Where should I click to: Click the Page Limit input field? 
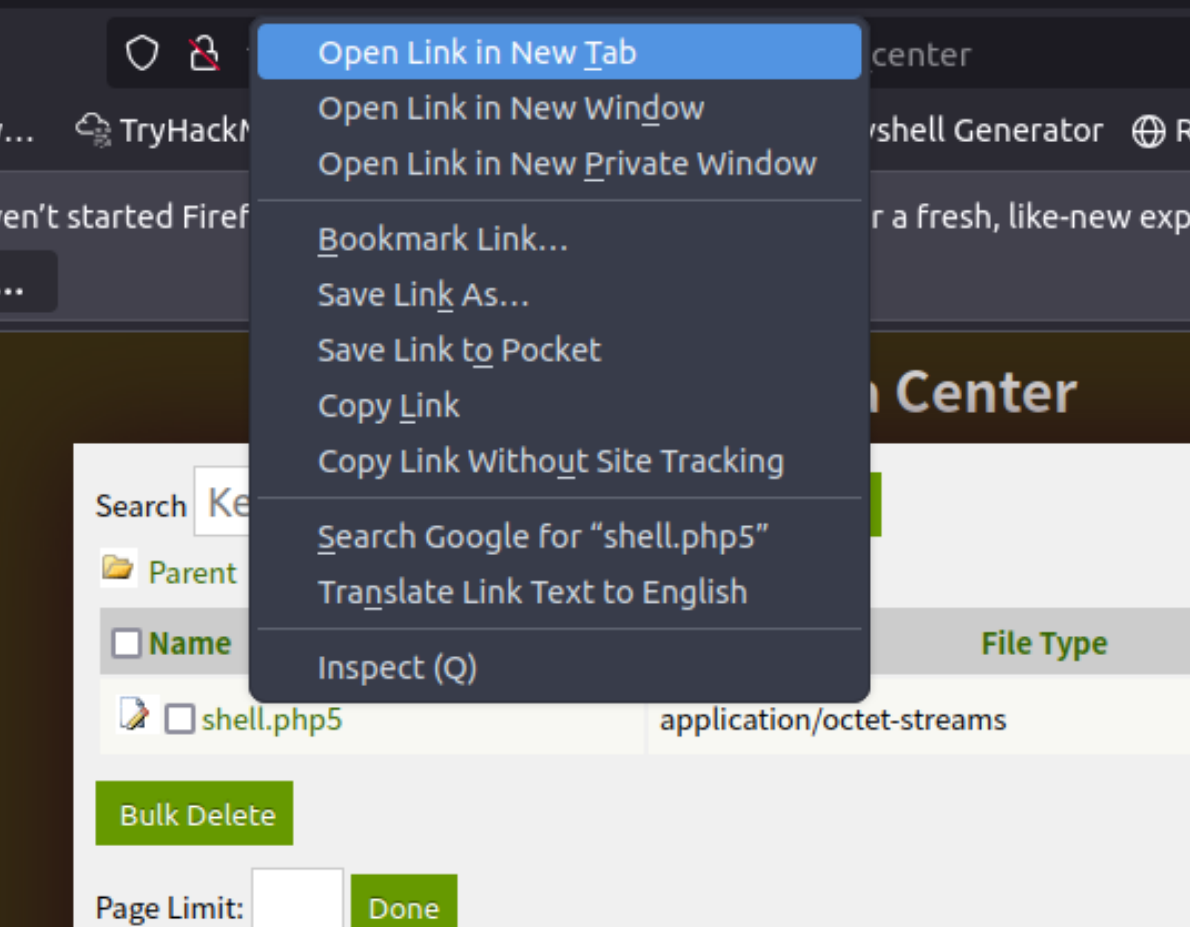pyautogui.click(x=298, y=899)
